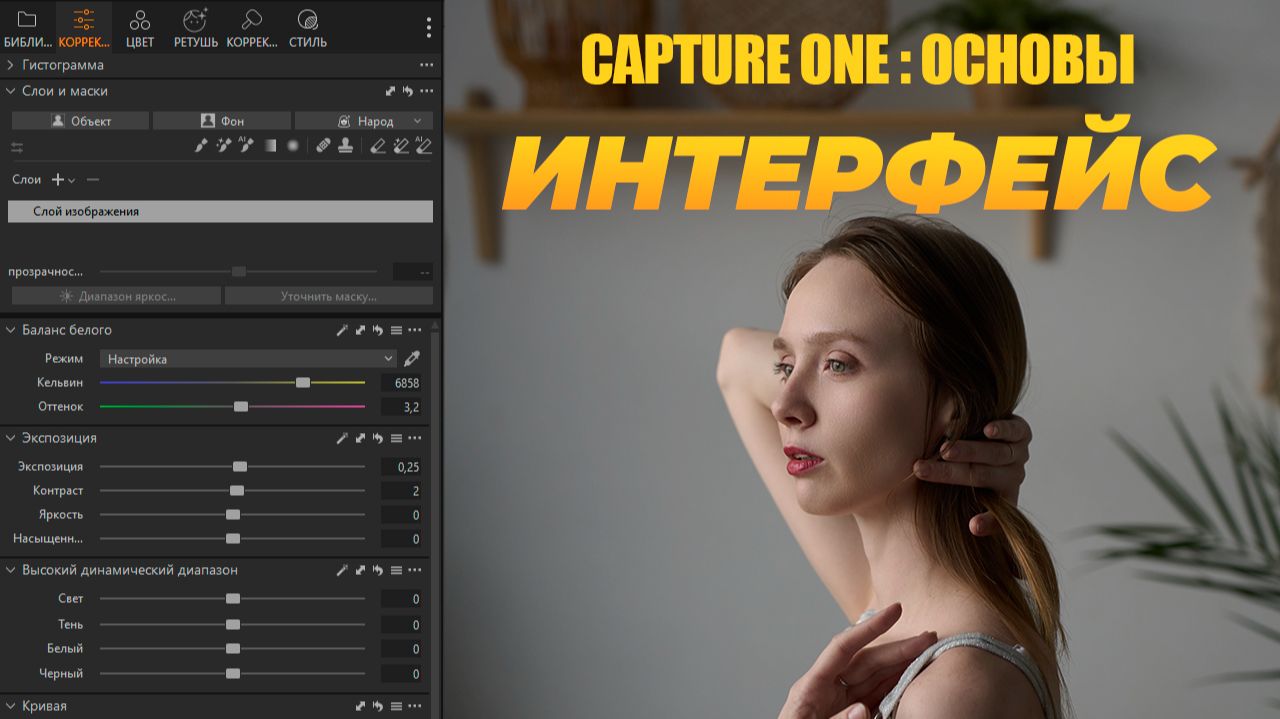The width and height of the screenshot is (1280, 719).
Task: Click the Свет highlight slider
Action: click(x=232, y=599)
